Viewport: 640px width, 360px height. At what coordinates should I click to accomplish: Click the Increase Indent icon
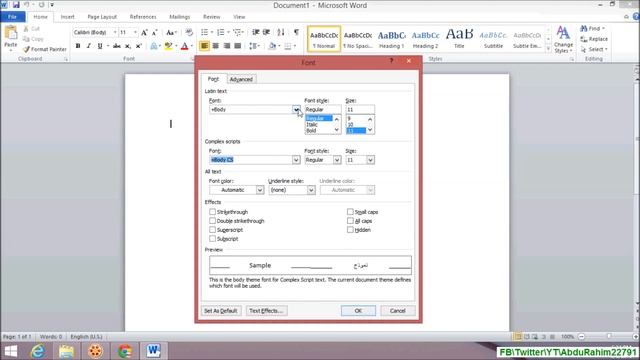[267, 32]
